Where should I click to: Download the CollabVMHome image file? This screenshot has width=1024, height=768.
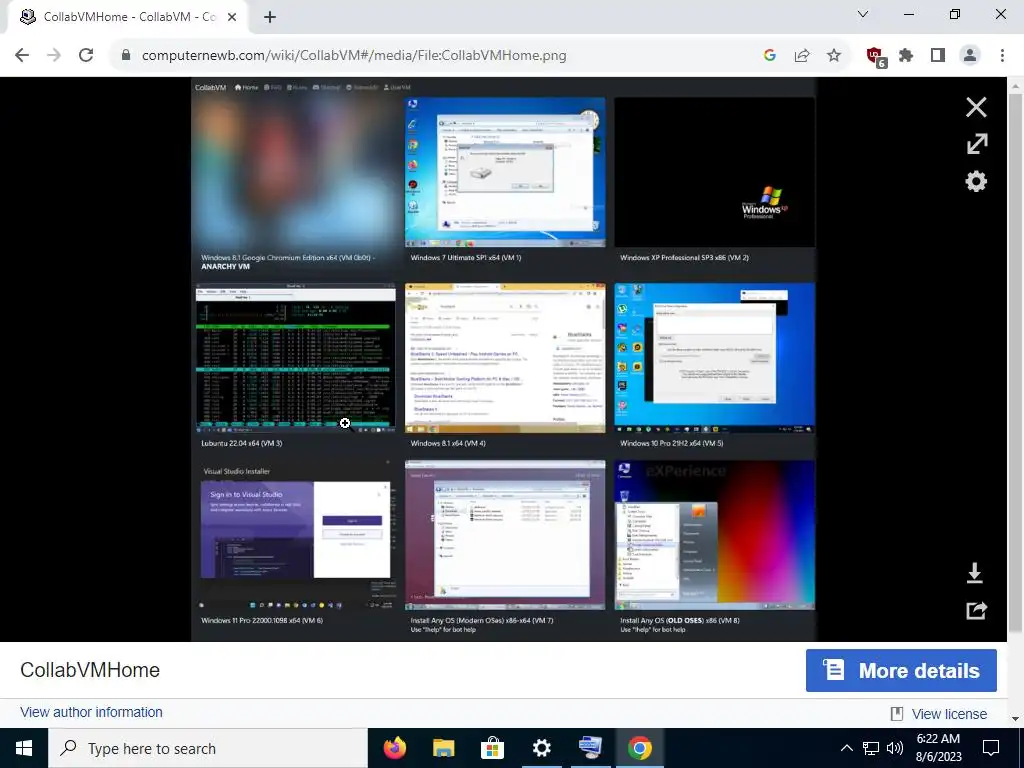[x=974, y=573]
